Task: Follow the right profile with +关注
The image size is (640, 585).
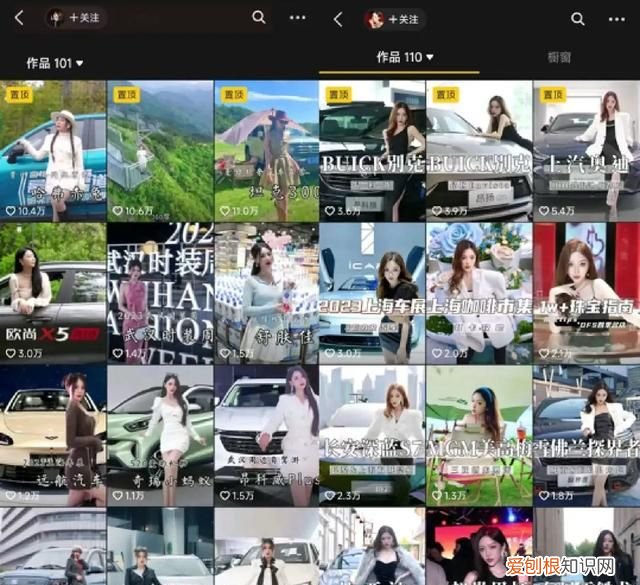Action: pyautogui.click(x=403, y=19)
